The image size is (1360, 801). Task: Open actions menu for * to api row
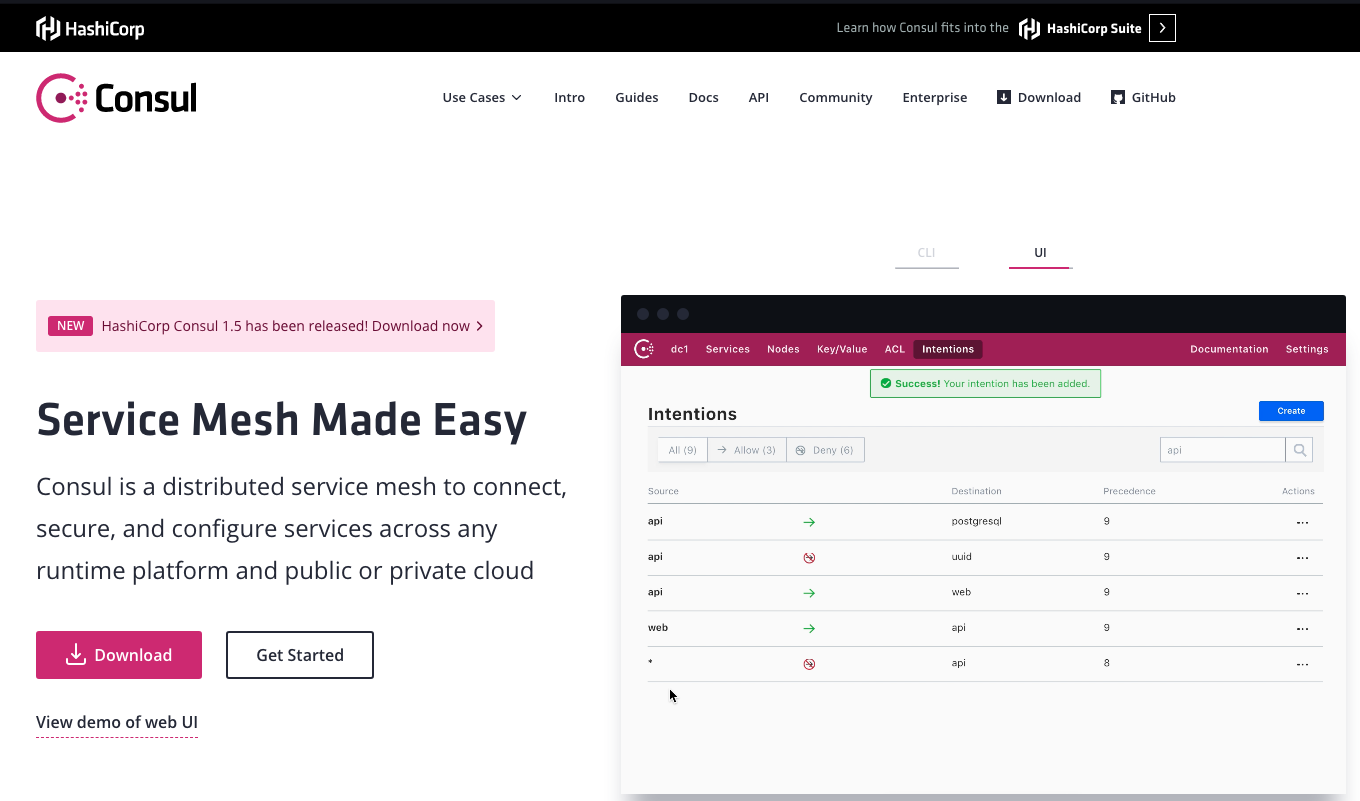(x=1302, y=664)
